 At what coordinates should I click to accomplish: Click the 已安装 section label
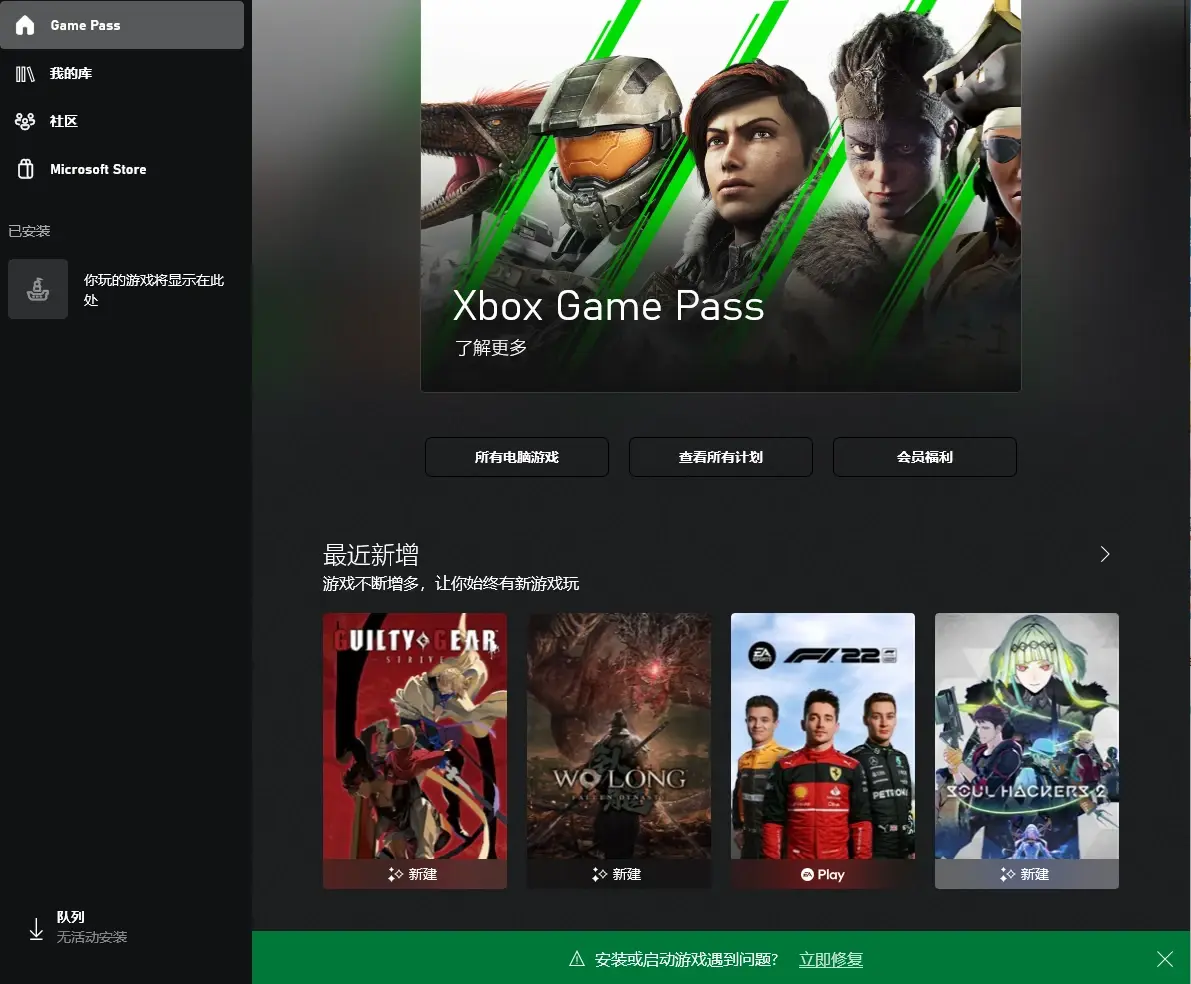[x=29, y=231]
